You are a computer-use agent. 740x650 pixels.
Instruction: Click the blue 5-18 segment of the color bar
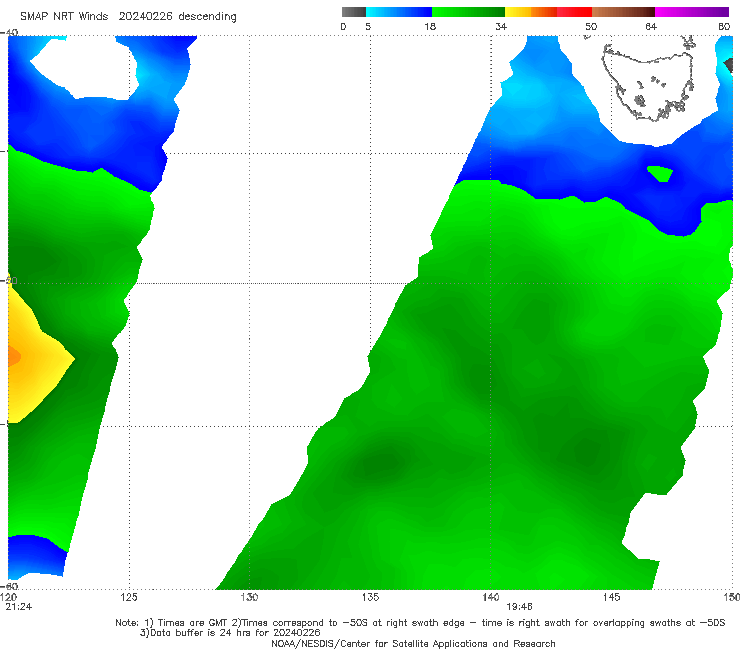399,12
